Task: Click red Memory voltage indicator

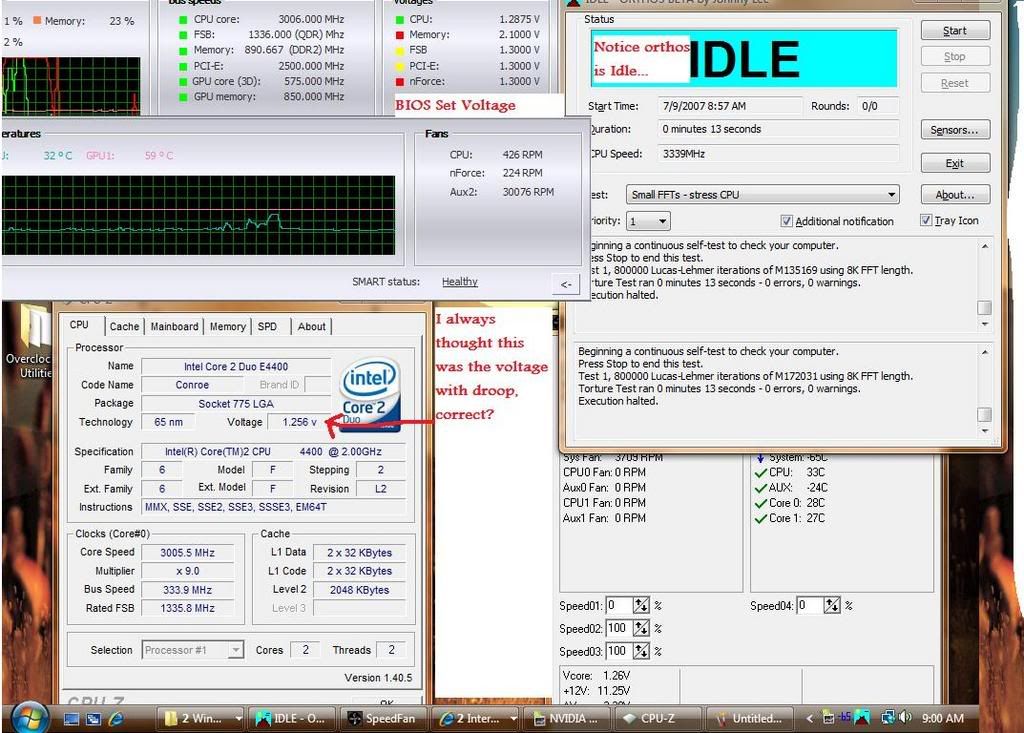Action: pyautogui.click(x=400, y=35)
